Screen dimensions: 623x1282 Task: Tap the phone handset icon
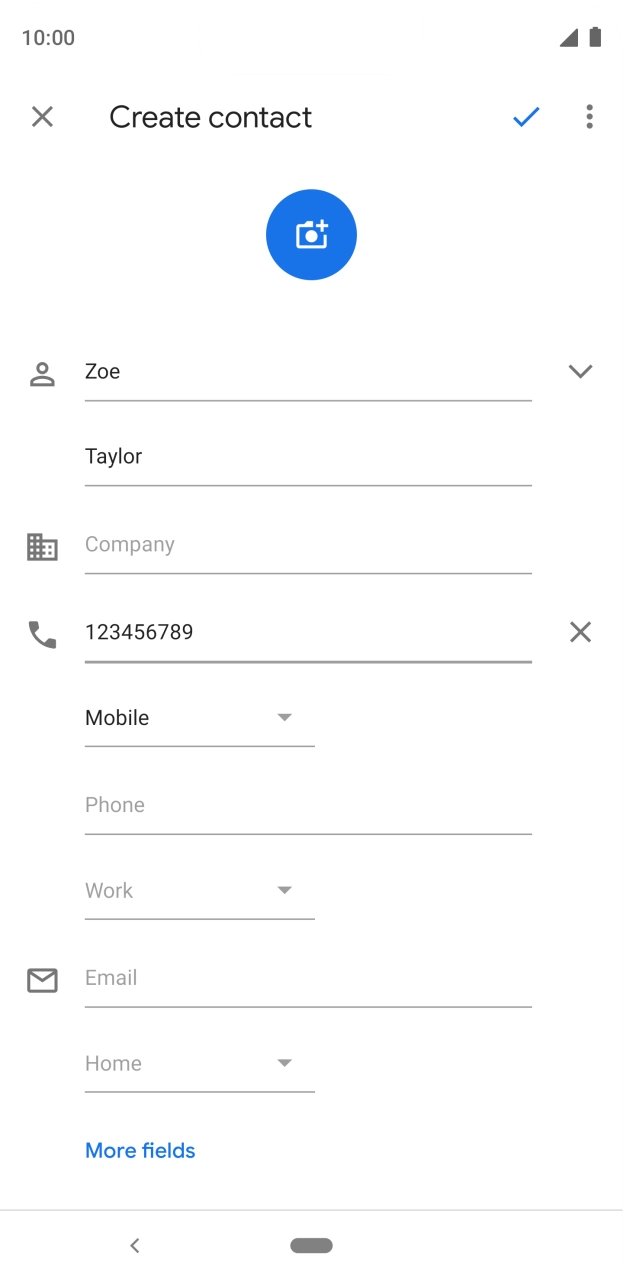pyautogui.click(x=42, y=634)
